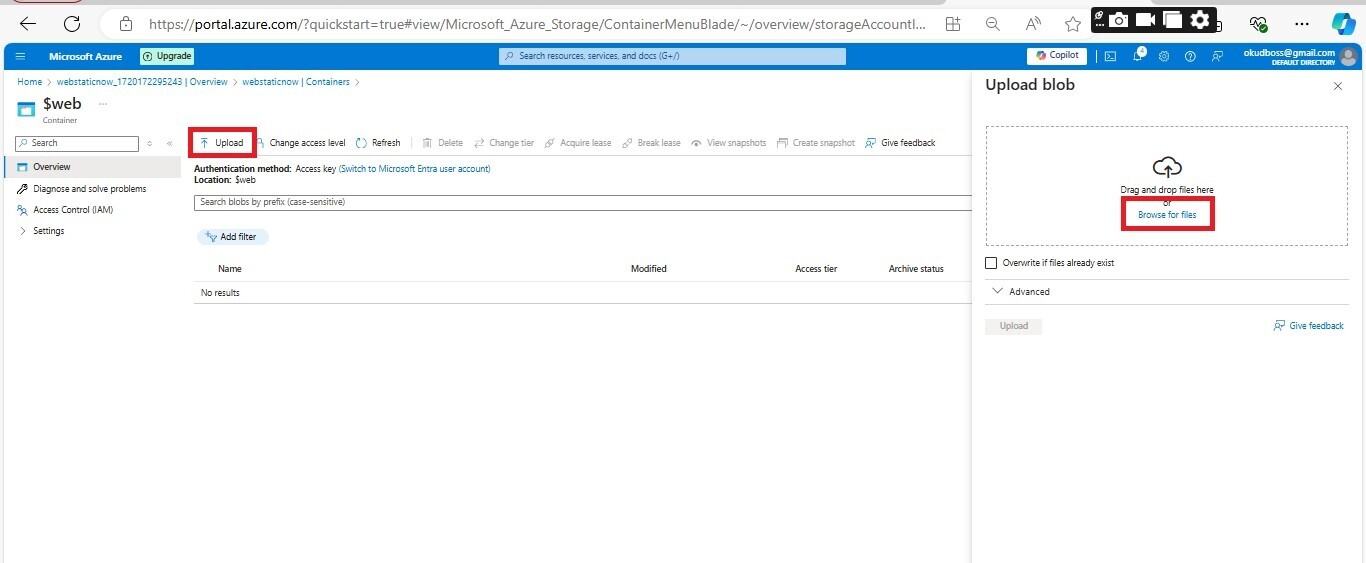Click the browser back arrow
This screenshot has width=1366, height=563.
pos(28,23)
